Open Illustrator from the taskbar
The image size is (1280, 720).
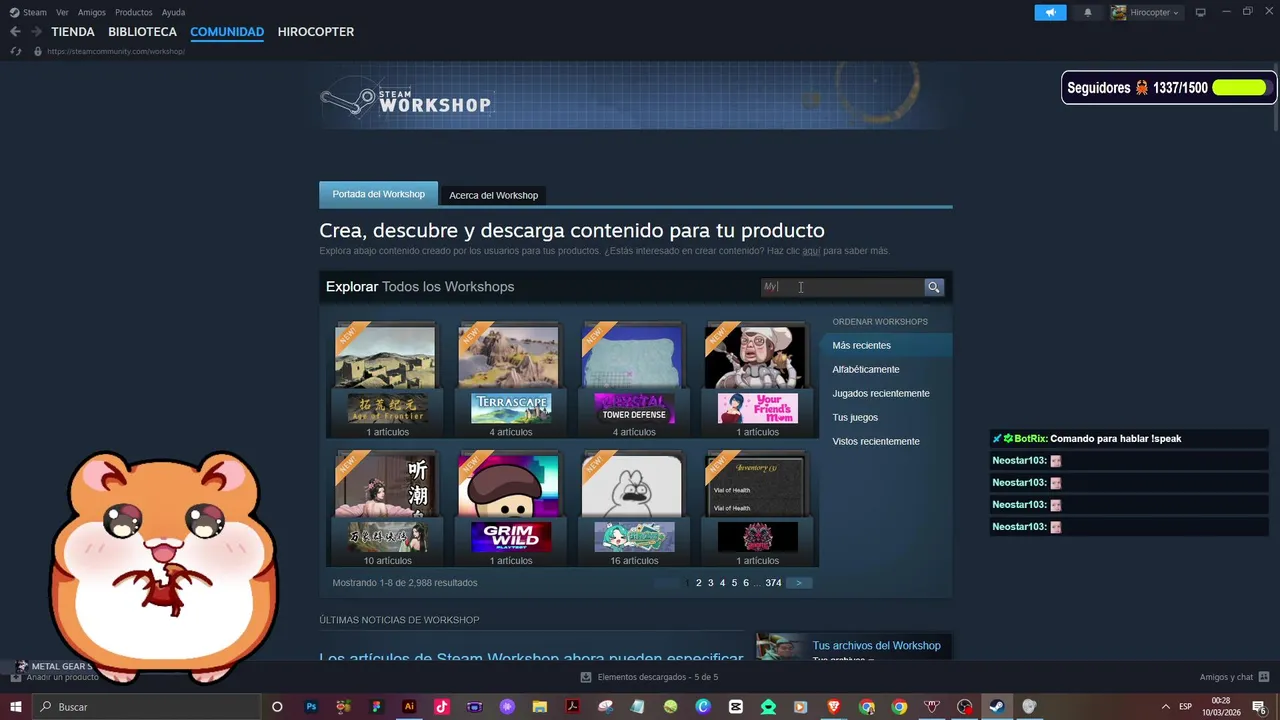pyautogui.click(x=409, y=707)
